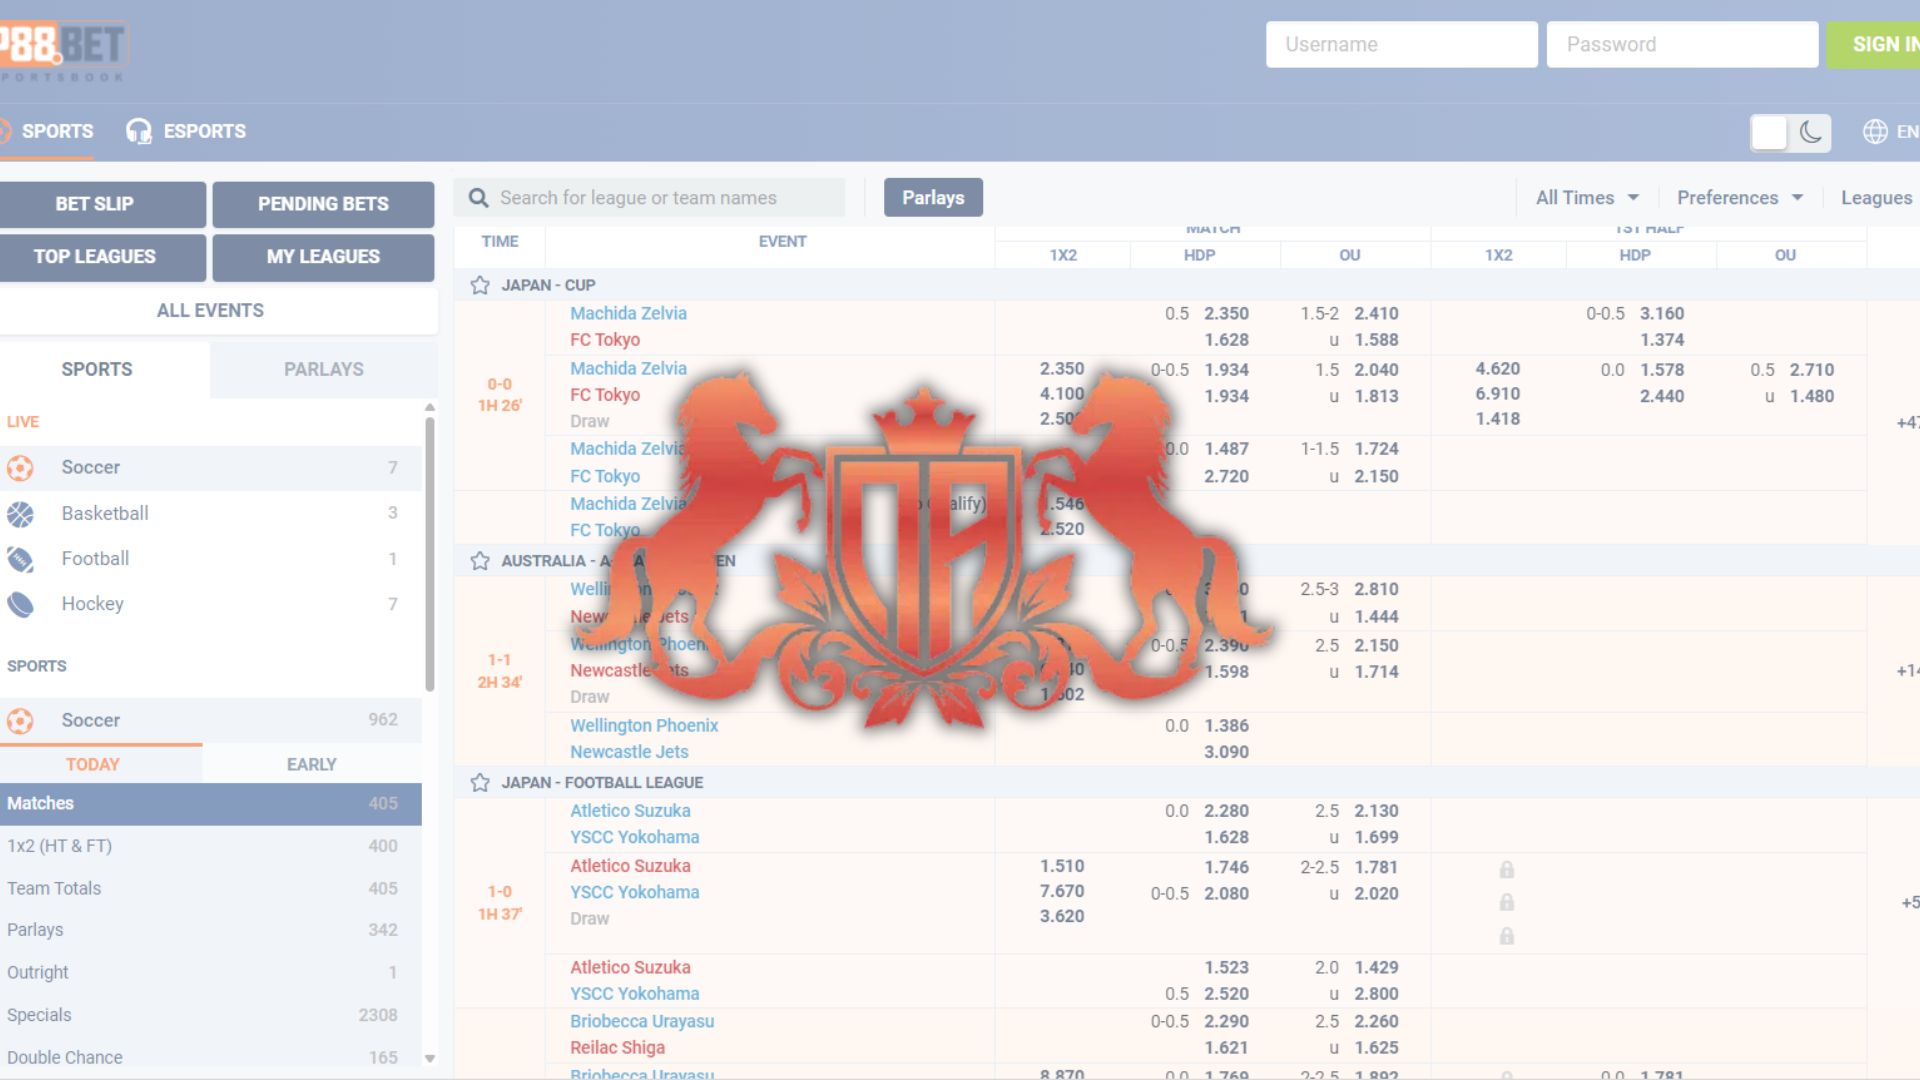Click the Pending Bets button

click(x=323, y=204)
